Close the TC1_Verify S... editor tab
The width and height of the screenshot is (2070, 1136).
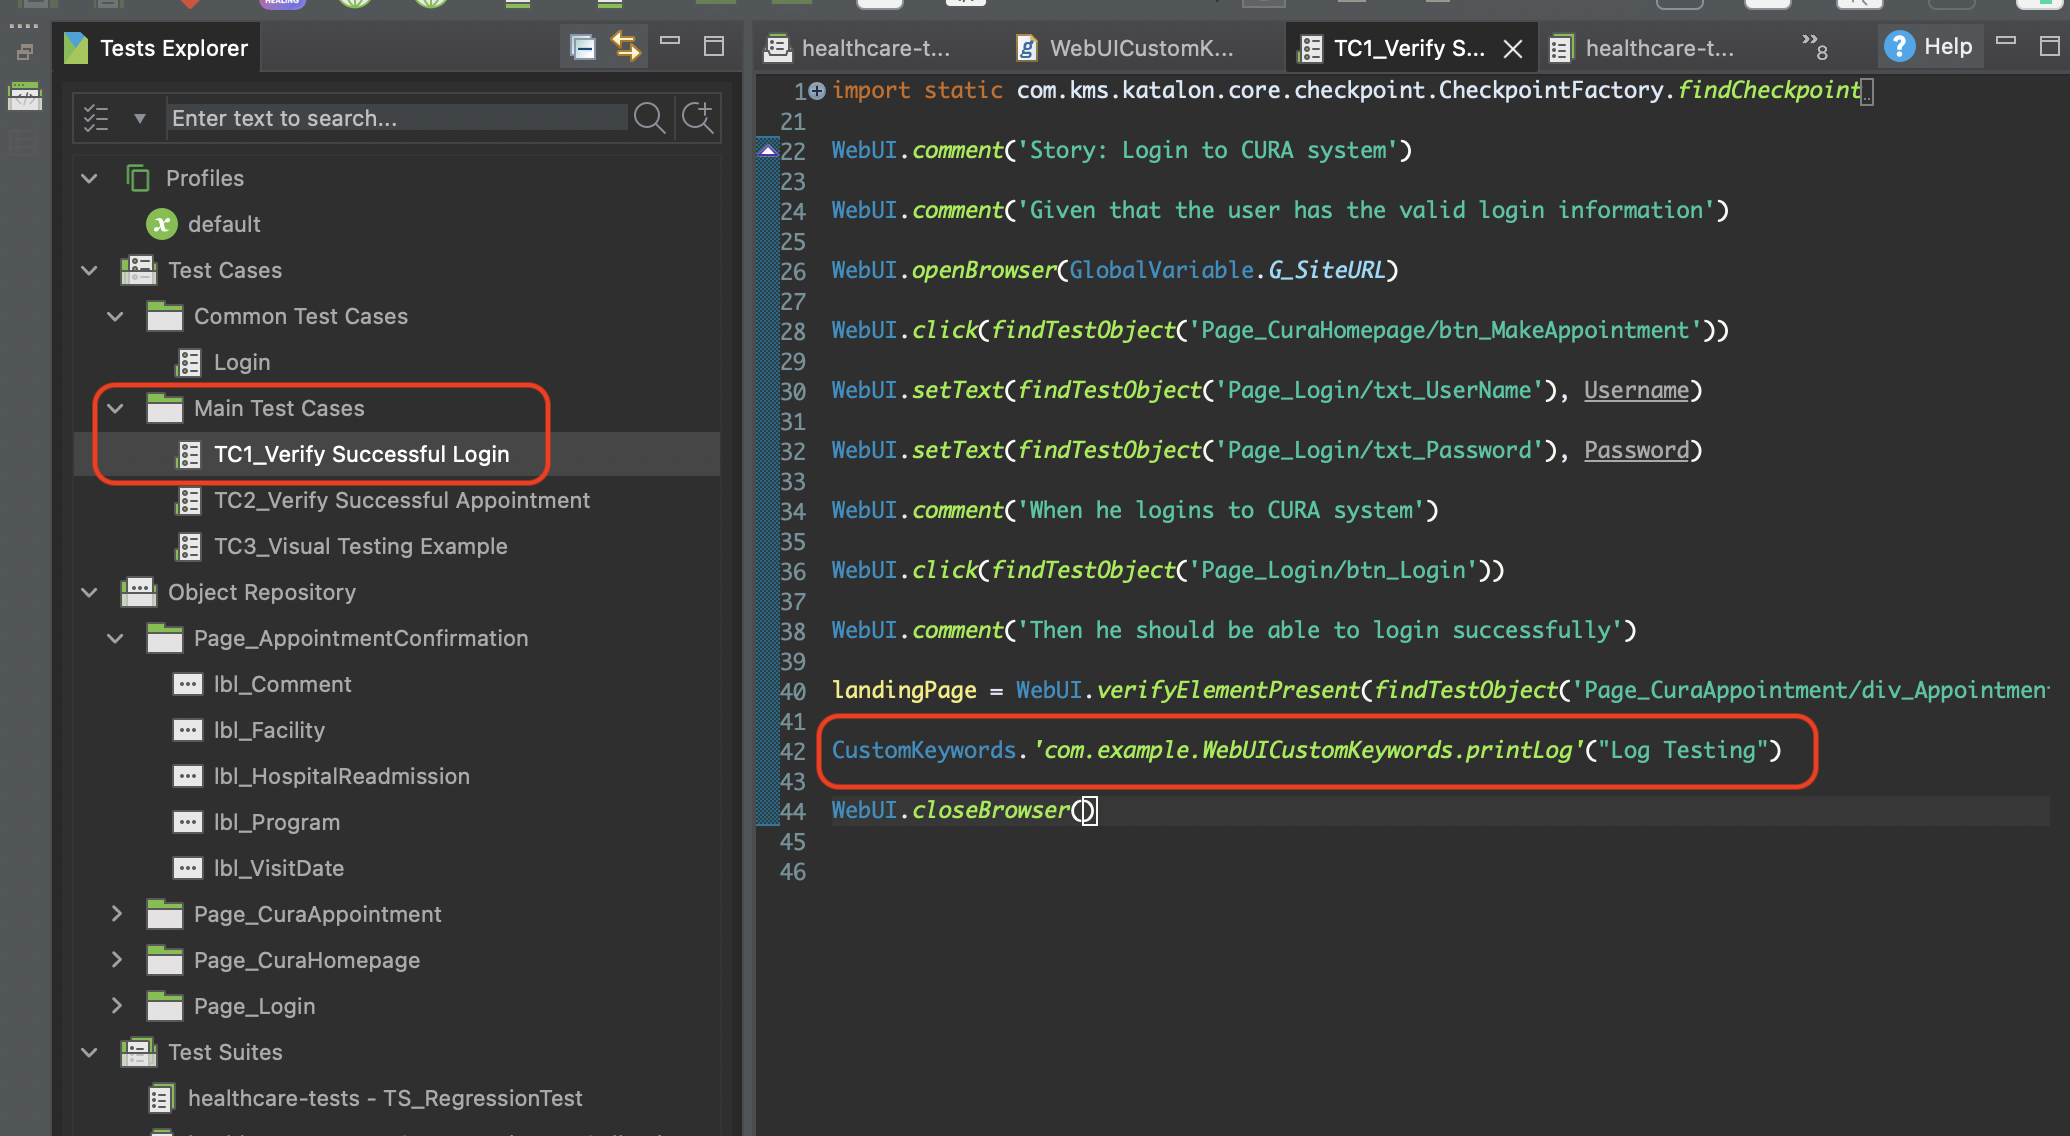click(1513, 48)
